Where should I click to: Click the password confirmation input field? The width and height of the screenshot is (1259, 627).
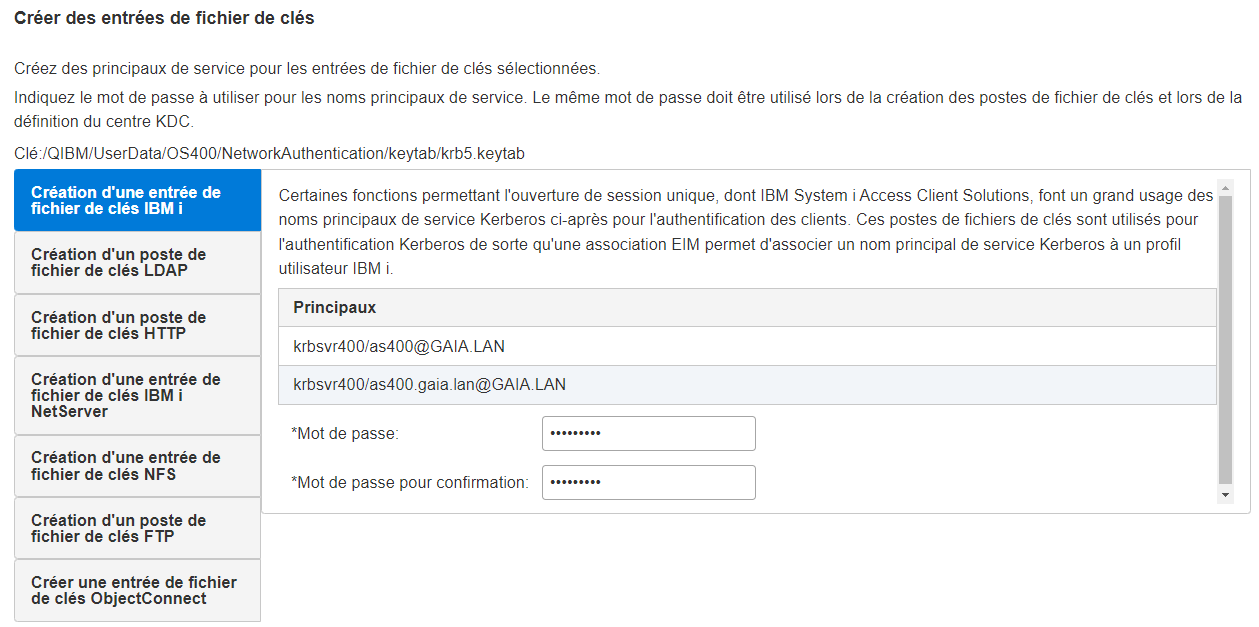(x=648, y=482)
